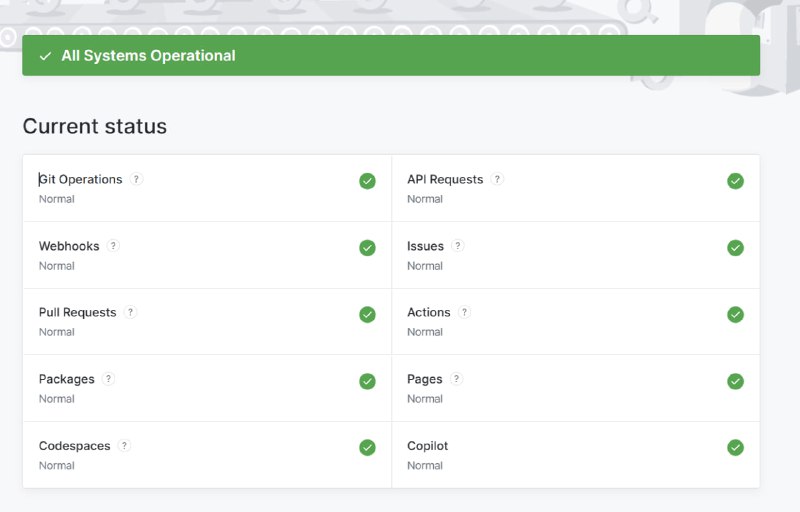The height and width of the screenshot is (512, 800).
Task: Click the green check for Git Operations
Action: coord(367,181)
